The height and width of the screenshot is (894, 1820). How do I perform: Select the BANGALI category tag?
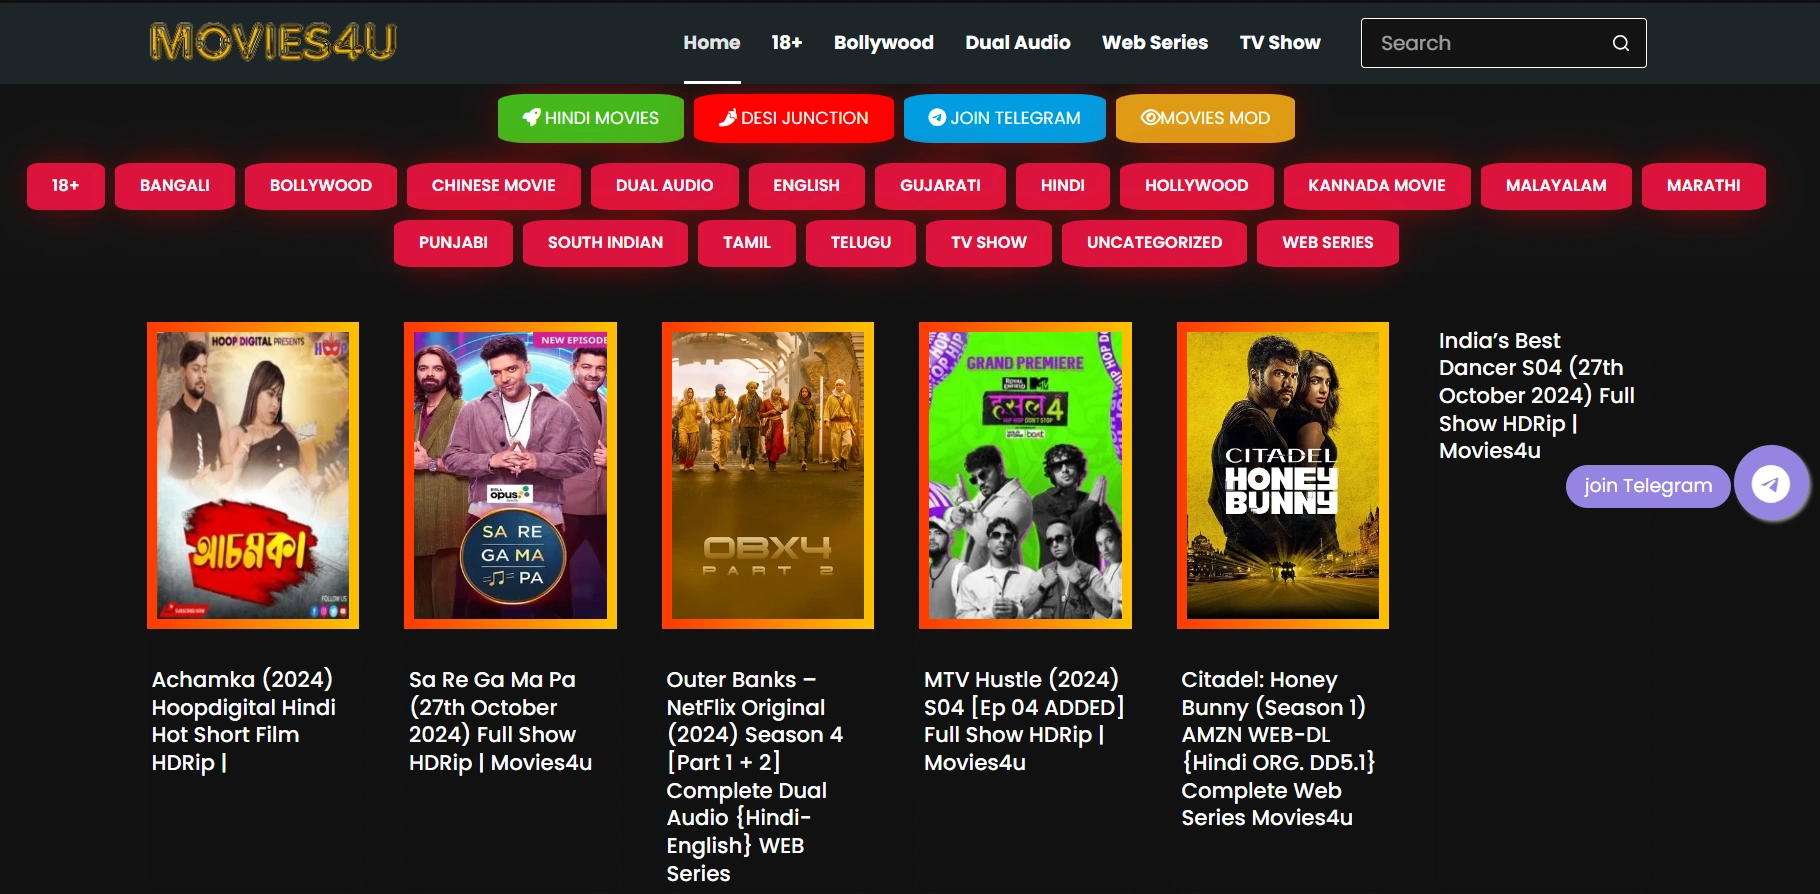pos(175,186)
